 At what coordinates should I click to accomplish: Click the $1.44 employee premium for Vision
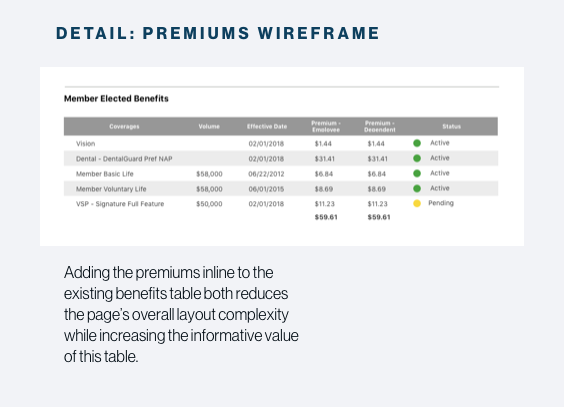[323, 144]
